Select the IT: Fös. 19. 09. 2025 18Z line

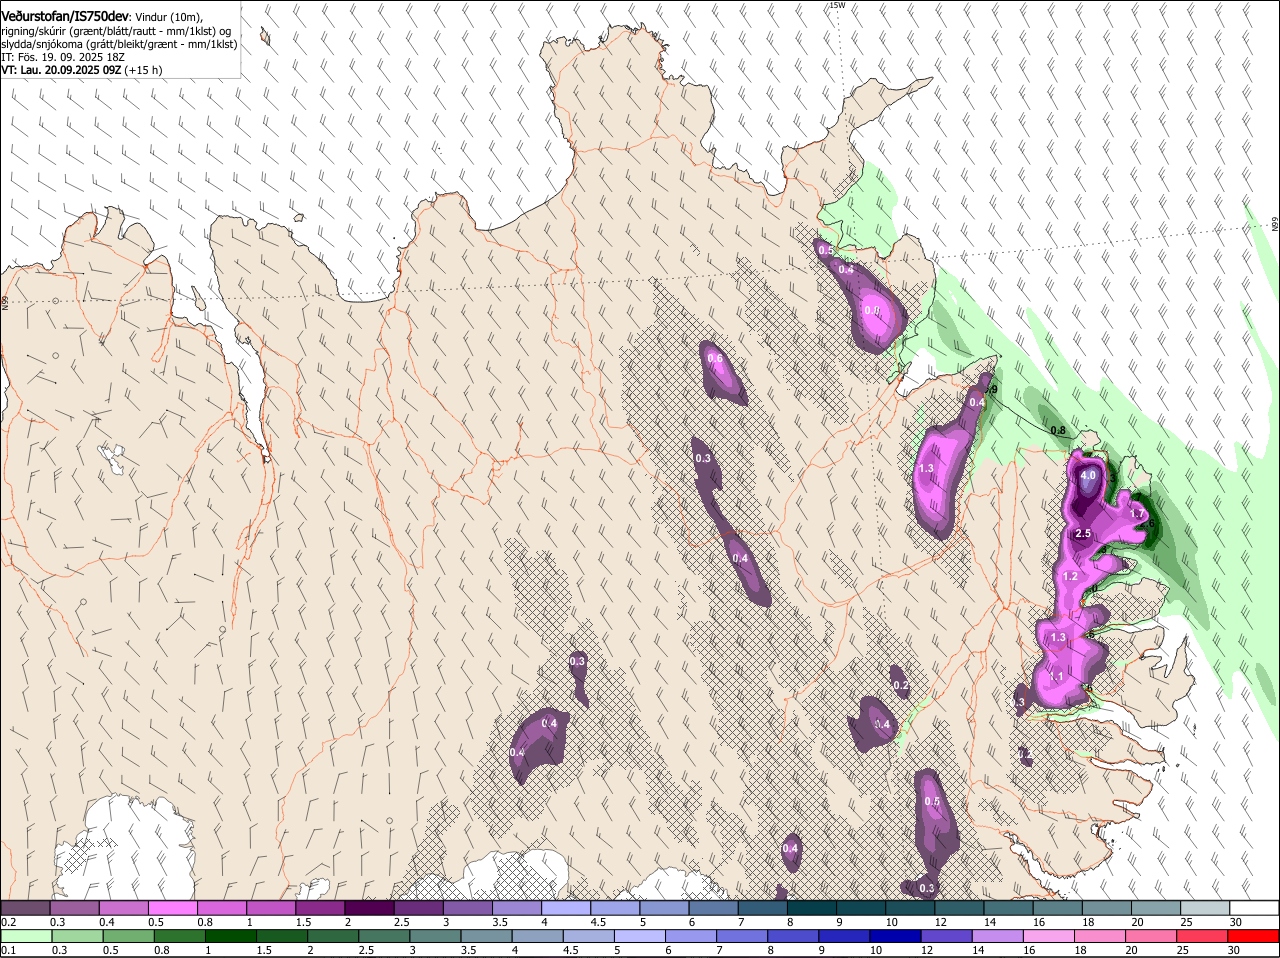(64, 57)
